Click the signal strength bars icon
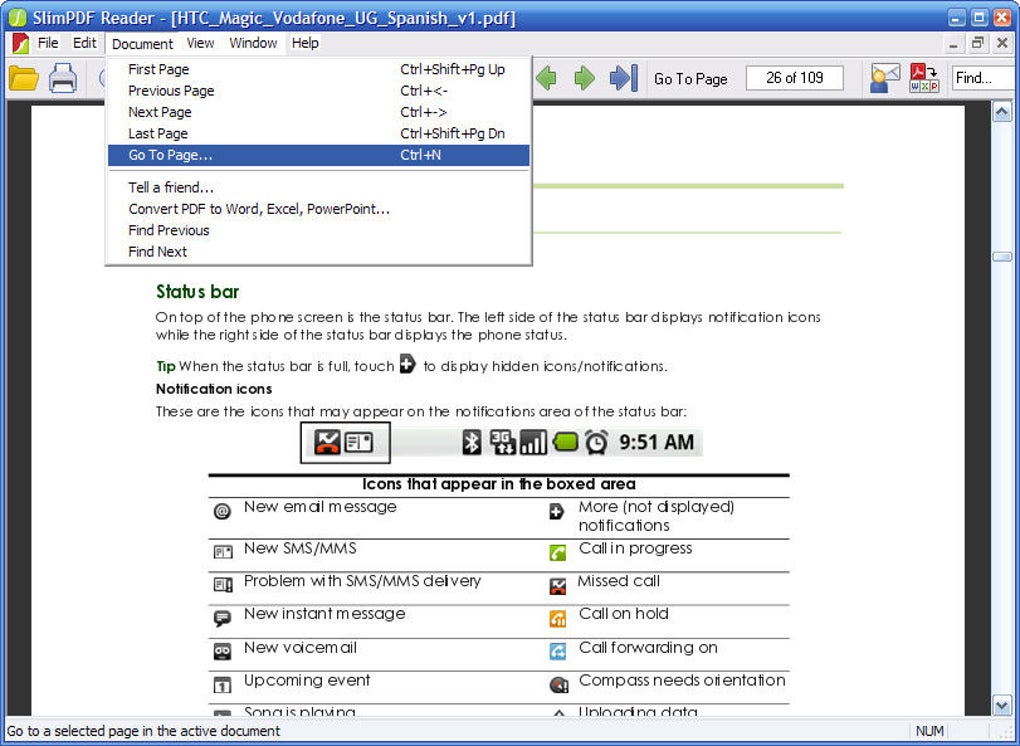 533,443
